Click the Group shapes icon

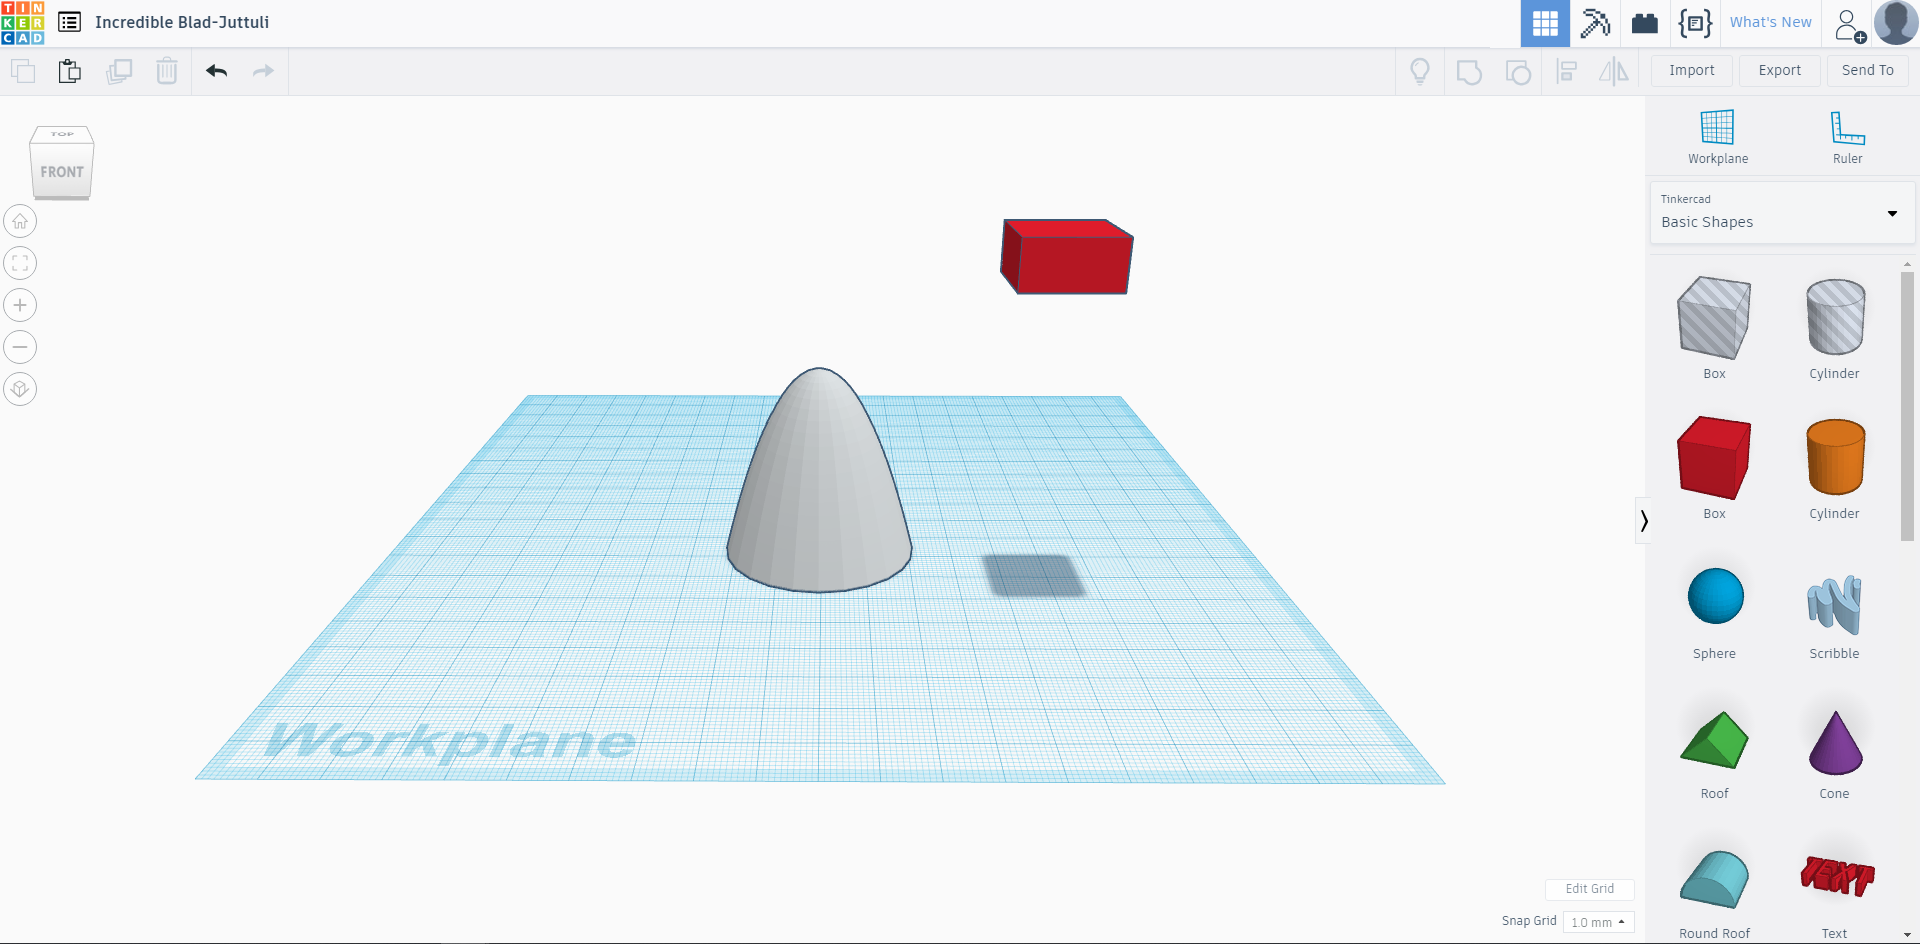[1469, 72]
